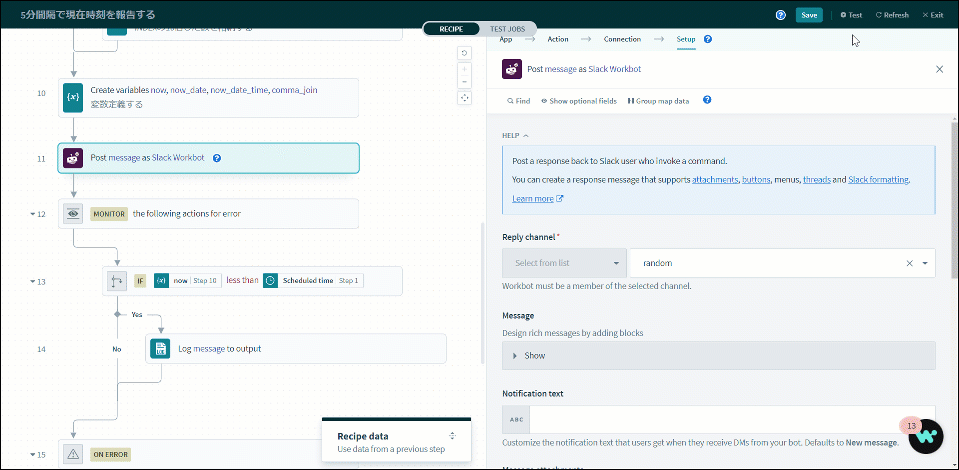Select step 14 Log message to output
The image size is (959, 470).
coord(296,349)
